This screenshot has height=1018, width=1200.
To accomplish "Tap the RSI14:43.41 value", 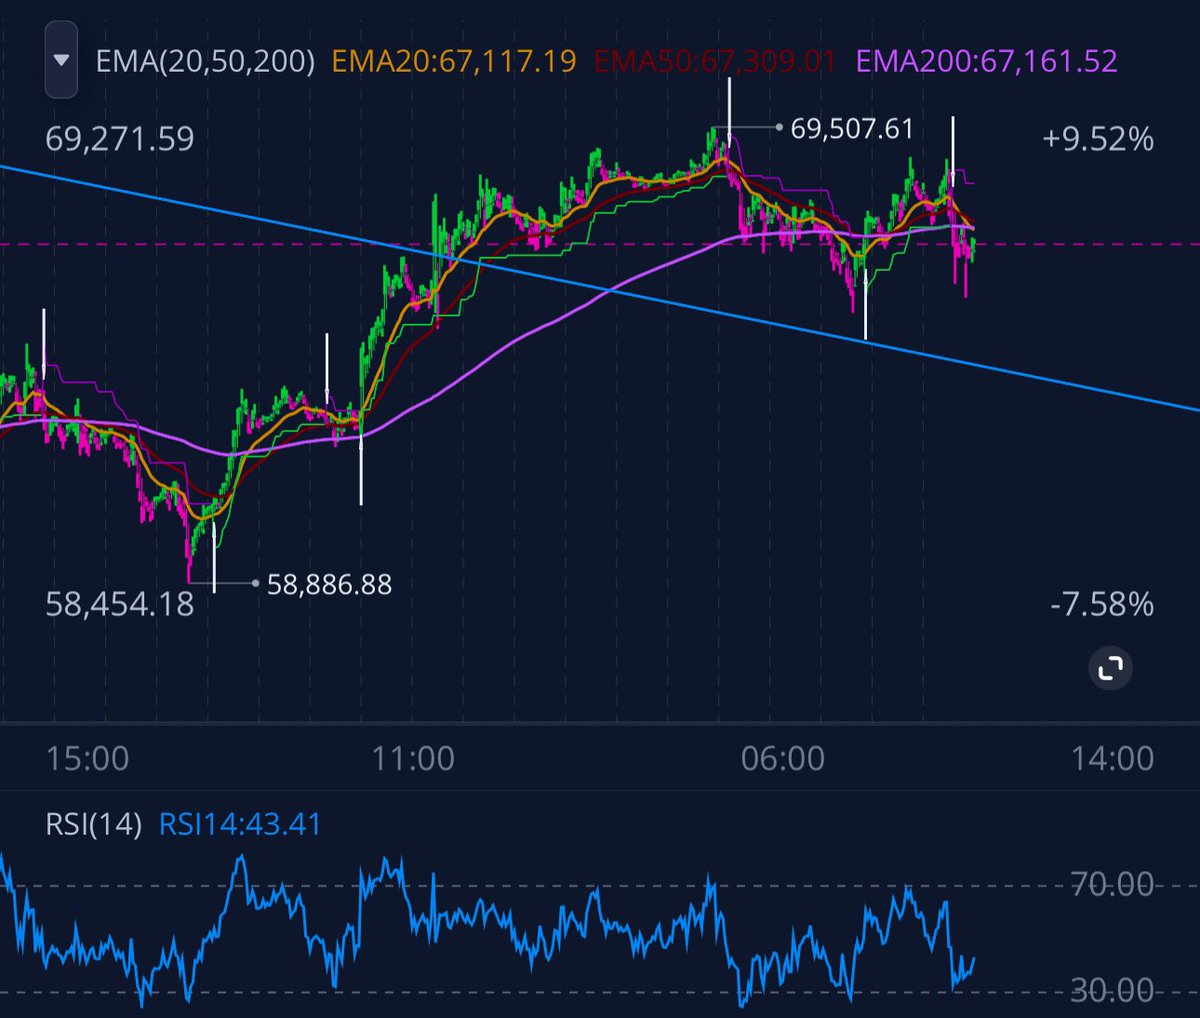I will click(240, 825).
